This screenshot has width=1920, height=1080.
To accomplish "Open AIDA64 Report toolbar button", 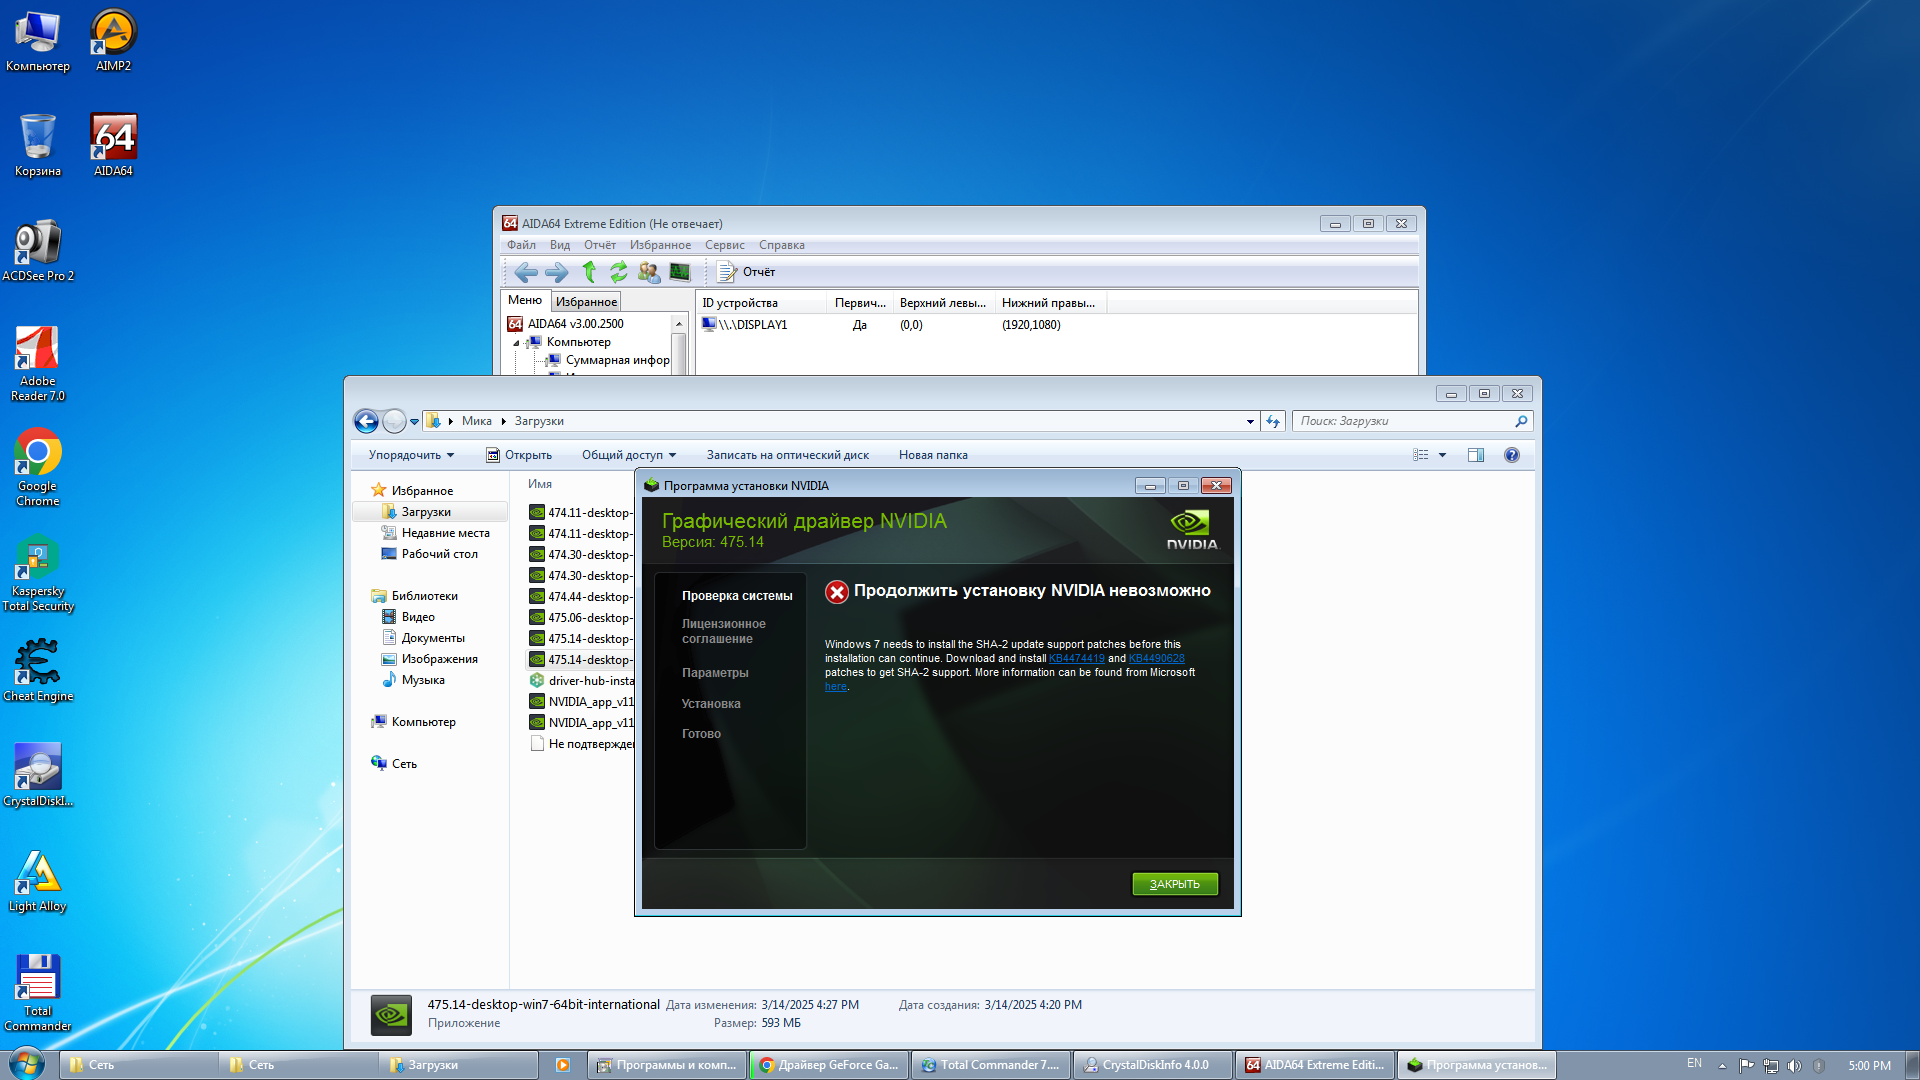I will [x=747, y=271].
